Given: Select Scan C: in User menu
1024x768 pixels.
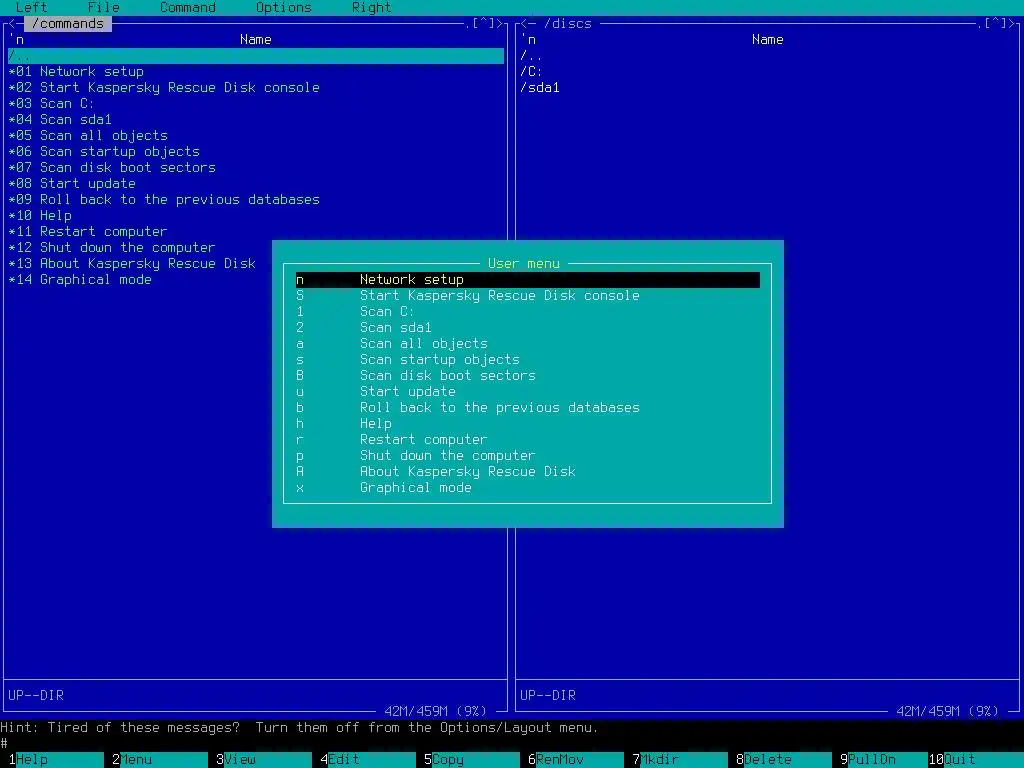Looking at the screenshot, I should (528, 312).
